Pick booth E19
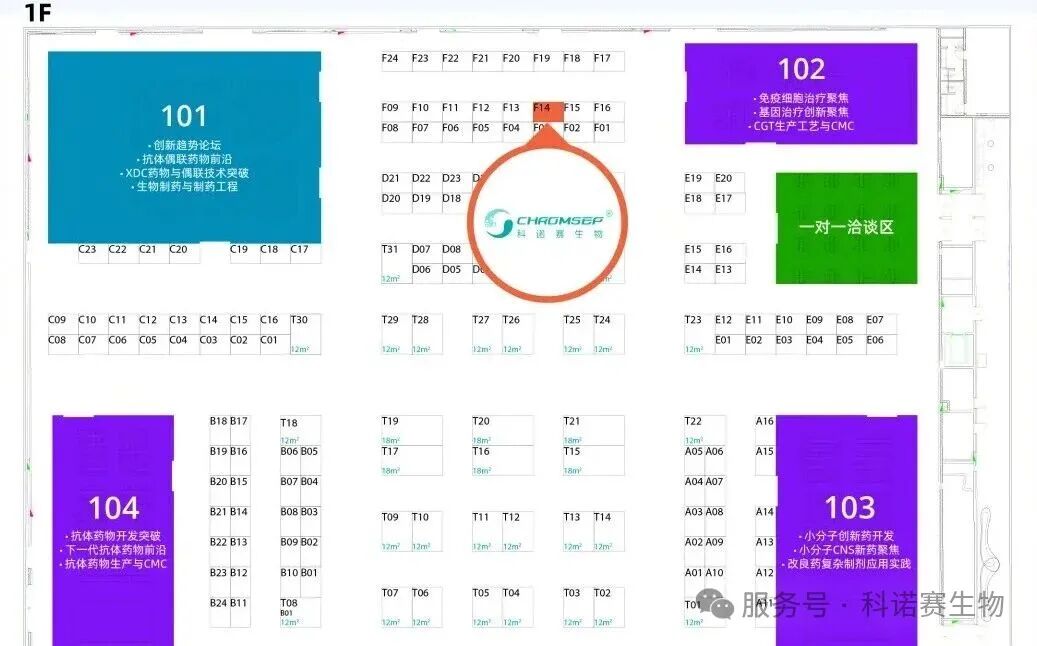The width and height of the screenshot is (1037, 646). tap(699, 182)
